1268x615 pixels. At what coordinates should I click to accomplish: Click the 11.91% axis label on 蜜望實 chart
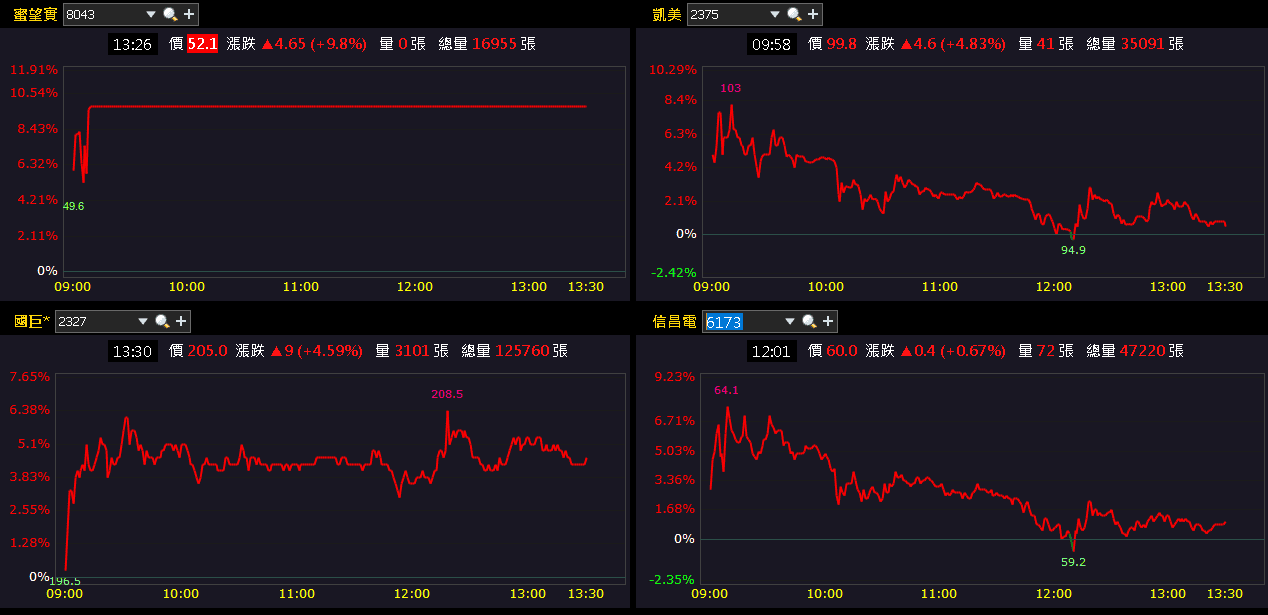(x=34, y=70)
